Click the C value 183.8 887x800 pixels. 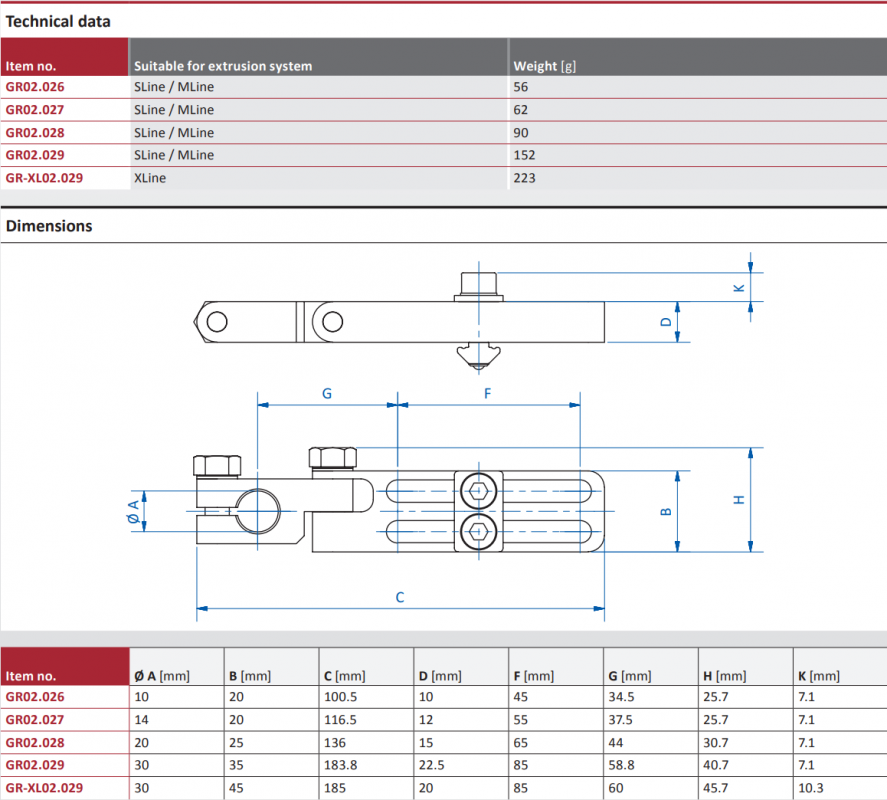tap(341, 765)
